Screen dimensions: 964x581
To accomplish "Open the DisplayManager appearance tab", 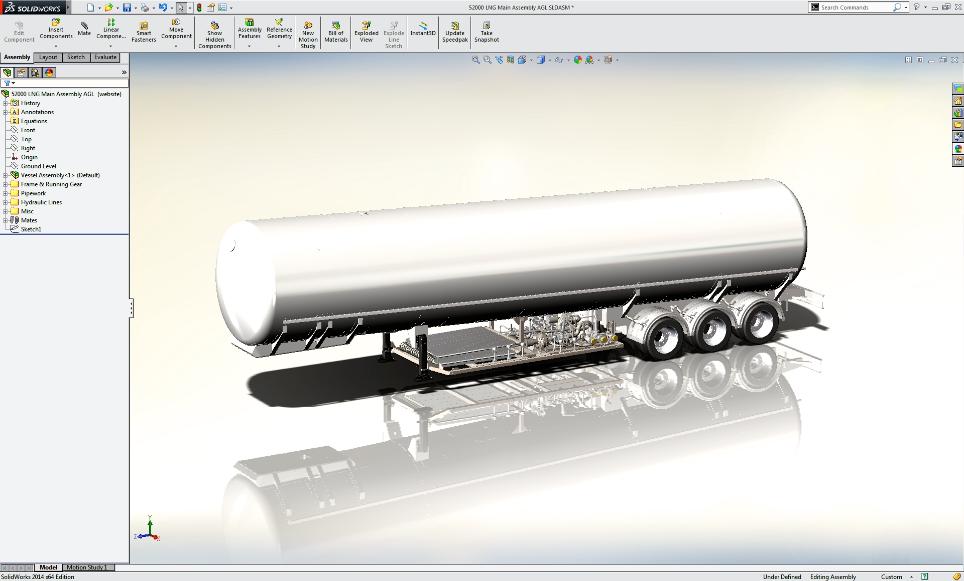I will point(49,72).
